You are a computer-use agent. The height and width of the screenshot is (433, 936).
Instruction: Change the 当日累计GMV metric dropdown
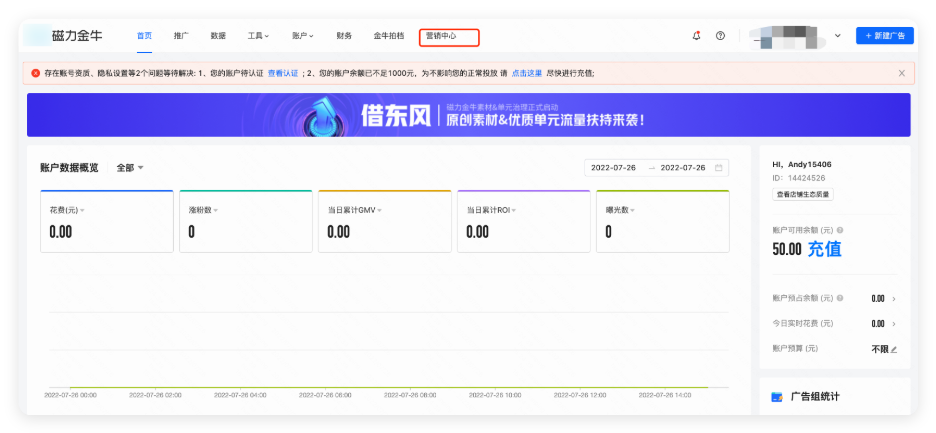coord(379,210)
